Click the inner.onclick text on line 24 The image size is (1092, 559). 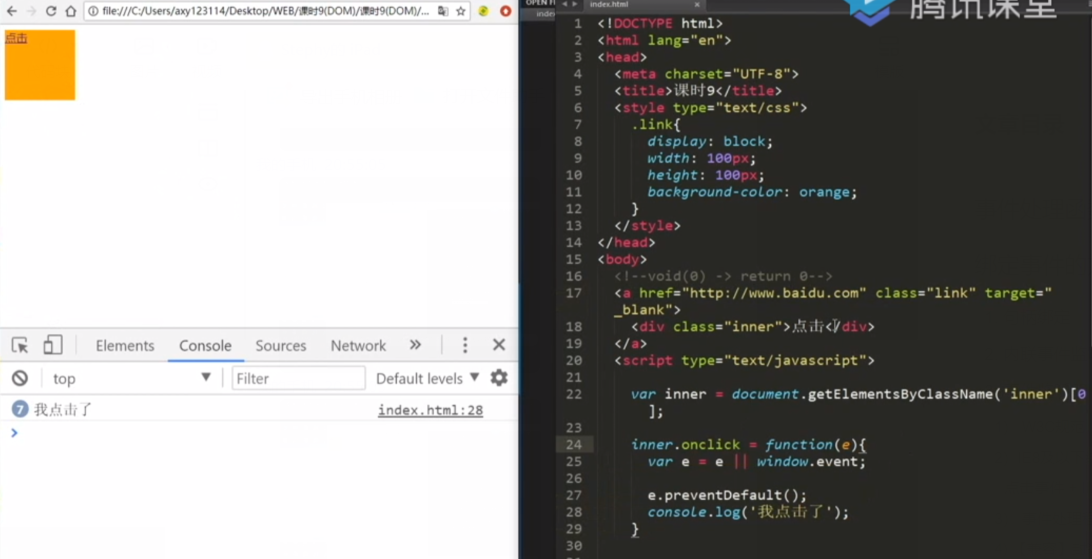[686, 445]
